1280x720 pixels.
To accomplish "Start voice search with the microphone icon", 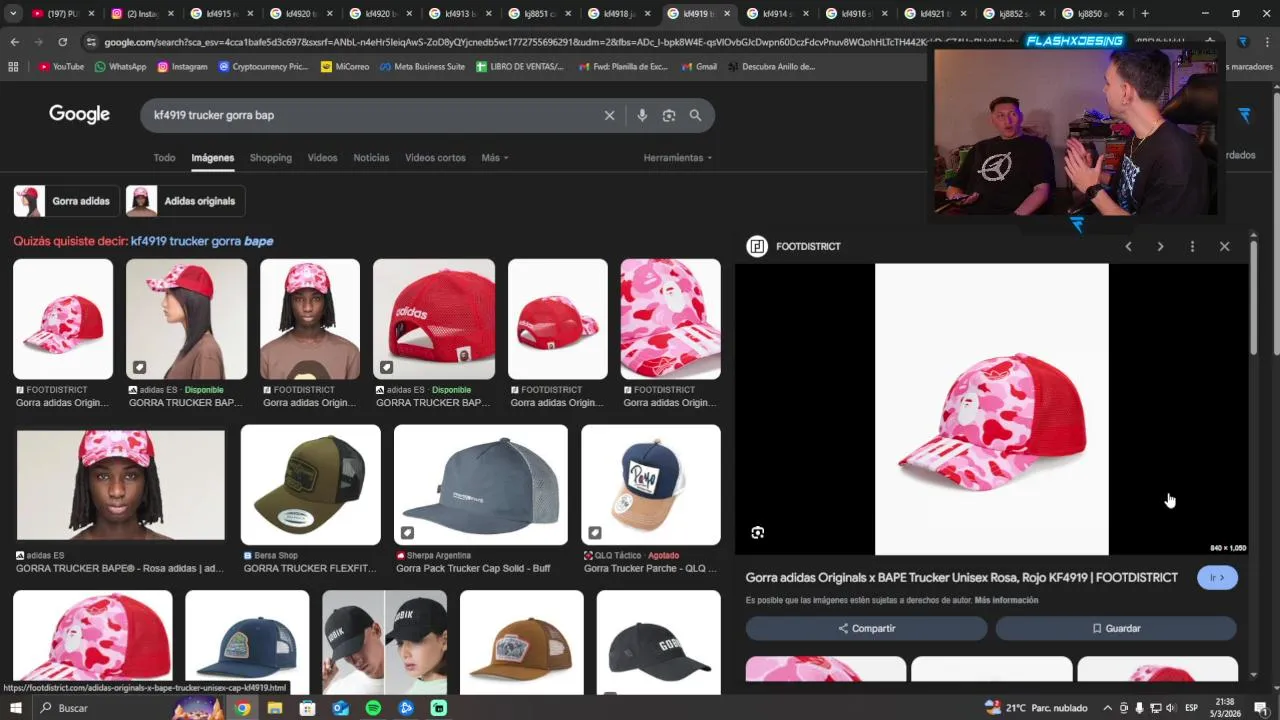I will click(x=642, y=115).
